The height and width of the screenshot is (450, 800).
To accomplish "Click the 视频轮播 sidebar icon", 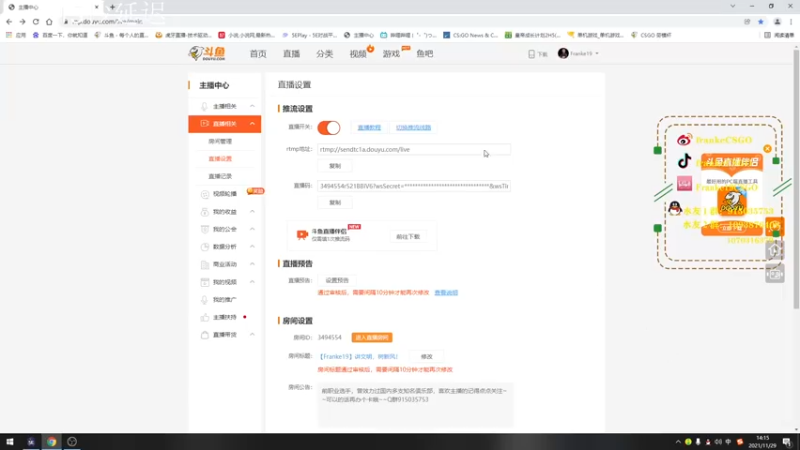I will [205, 194].
